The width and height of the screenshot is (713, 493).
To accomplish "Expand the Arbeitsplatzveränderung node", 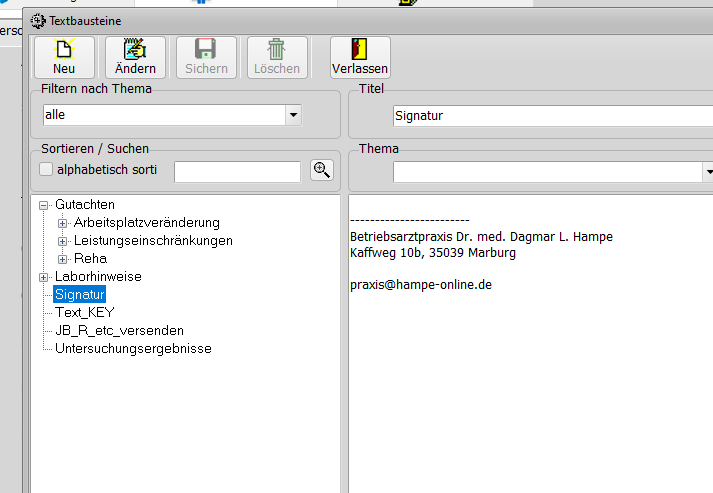I will click(63, 223).
